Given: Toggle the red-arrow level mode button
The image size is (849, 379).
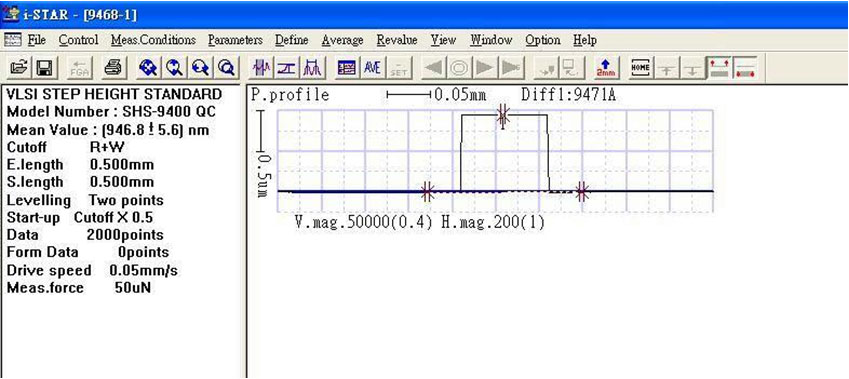Looking at the screenshot, I should click(720, 68).
